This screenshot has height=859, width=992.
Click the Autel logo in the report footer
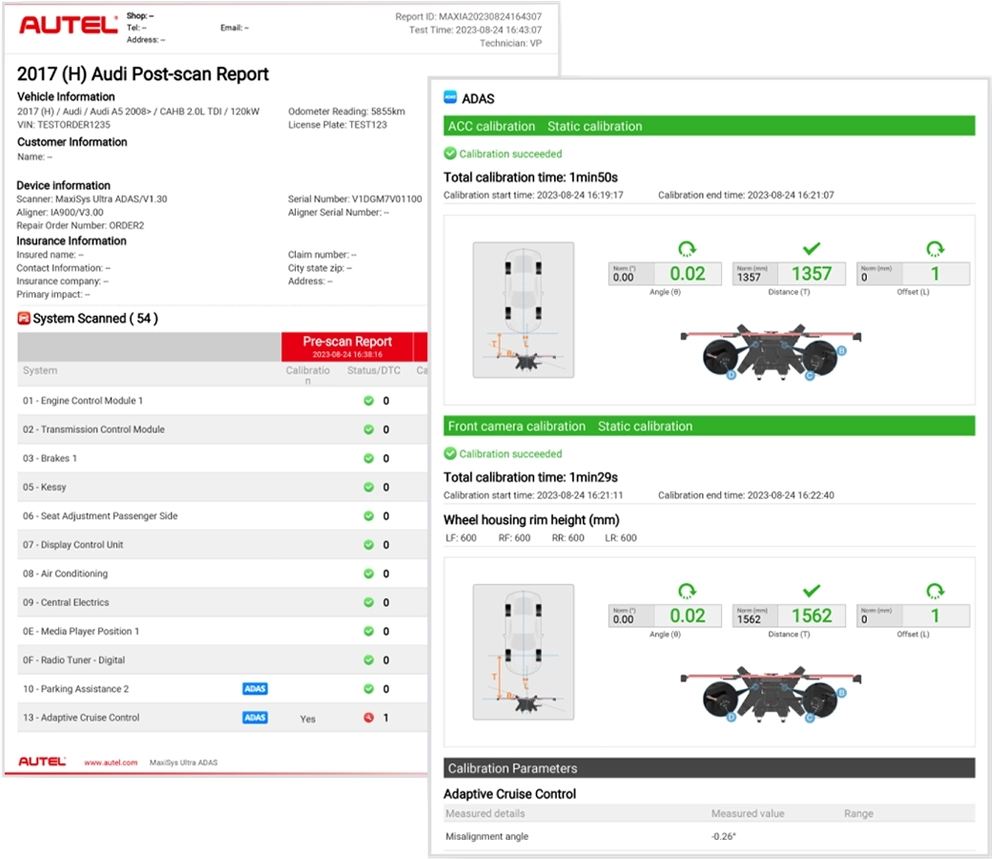[42, 762]
